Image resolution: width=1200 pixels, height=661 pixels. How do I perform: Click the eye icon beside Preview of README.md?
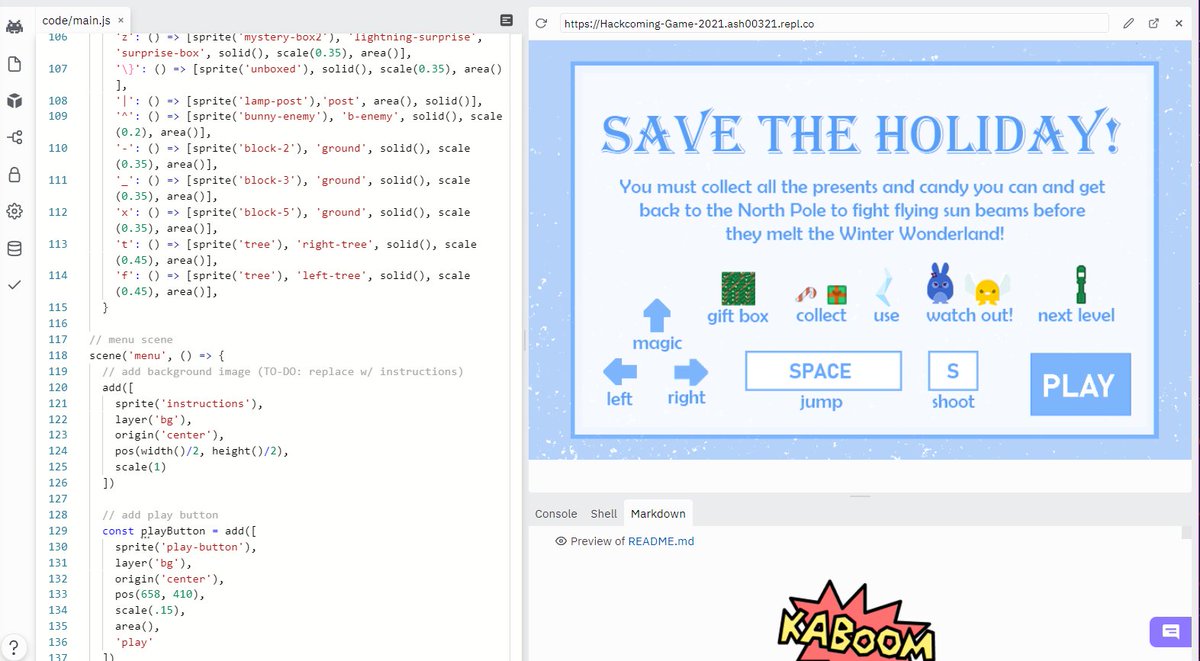click(561, 541)
